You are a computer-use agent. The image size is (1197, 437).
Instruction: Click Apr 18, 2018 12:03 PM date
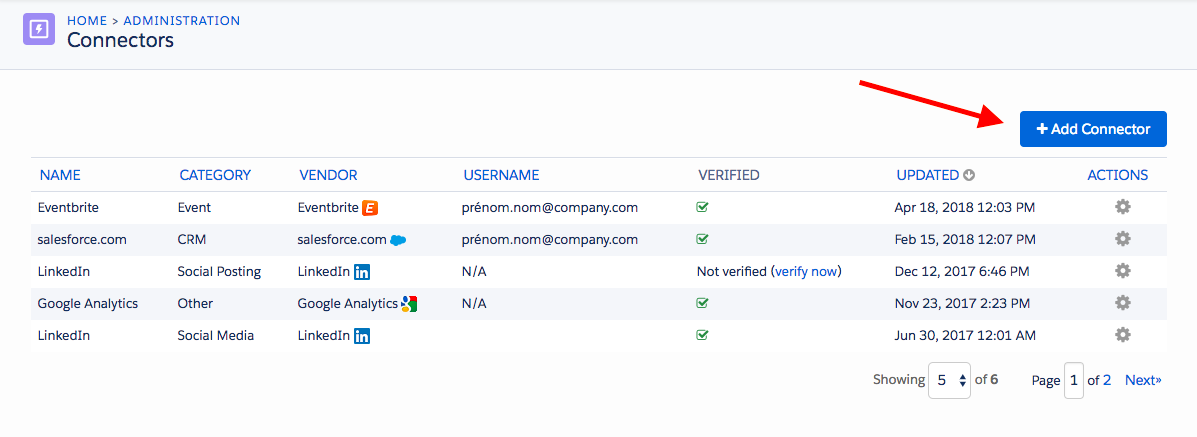tap(965, 207)
